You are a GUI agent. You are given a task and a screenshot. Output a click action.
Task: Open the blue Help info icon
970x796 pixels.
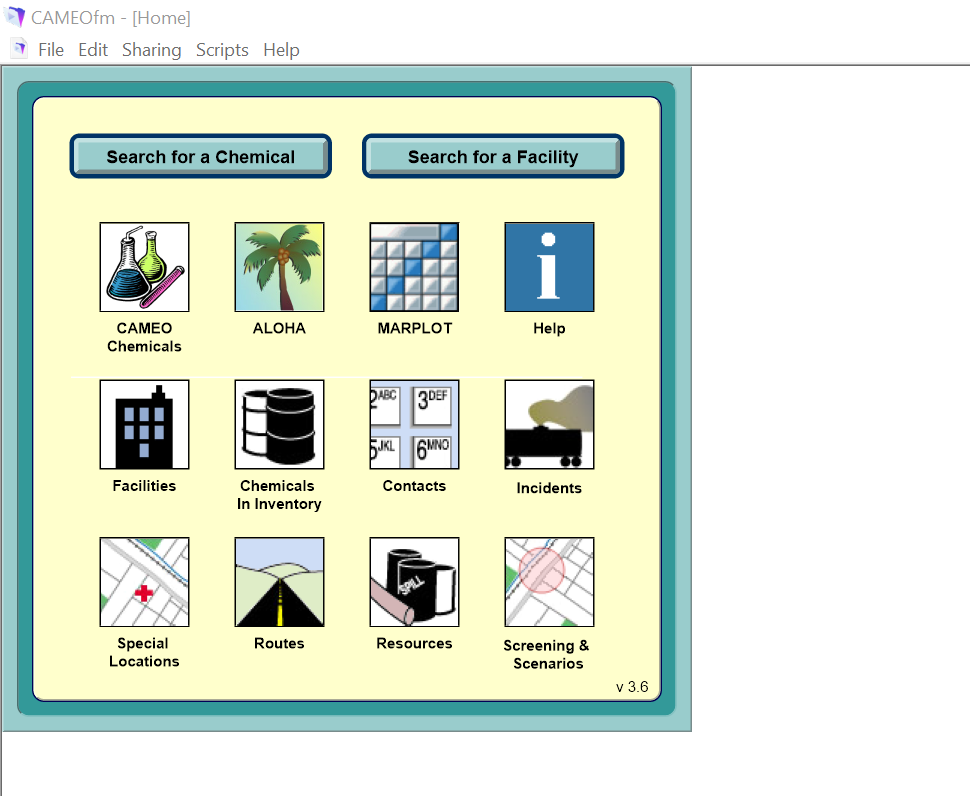549,267
